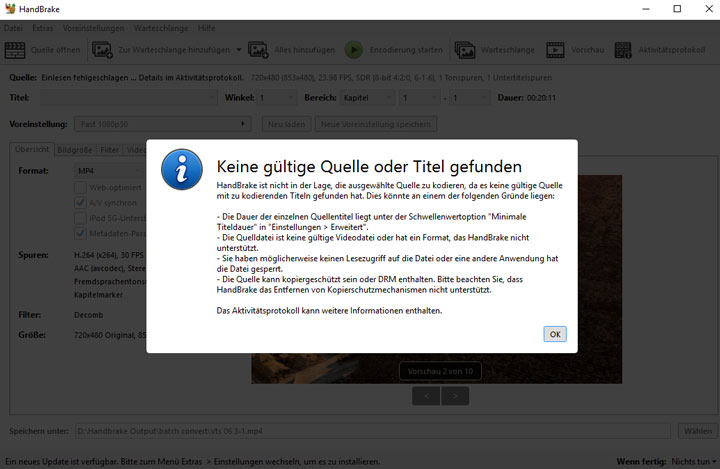The height and width of the screenshot is (469, 720).
Task: Switch to the Filter tab
Action: [109, 150]
